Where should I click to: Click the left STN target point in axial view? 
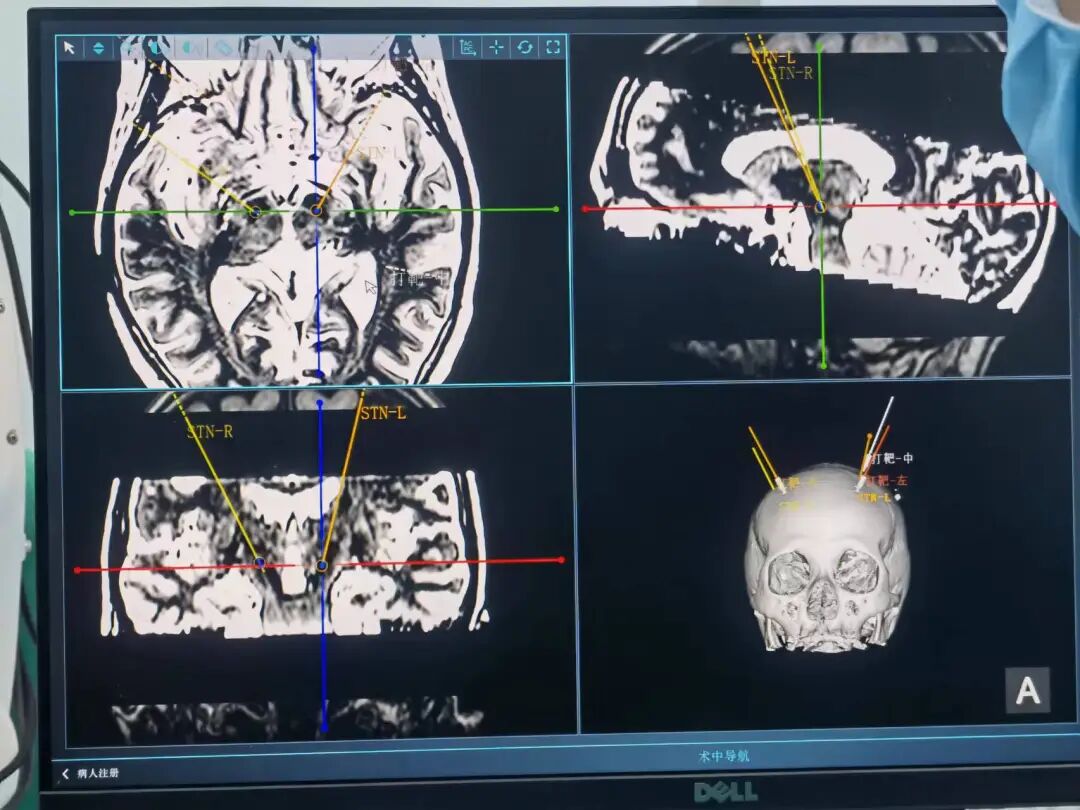[x=255, y=212]
